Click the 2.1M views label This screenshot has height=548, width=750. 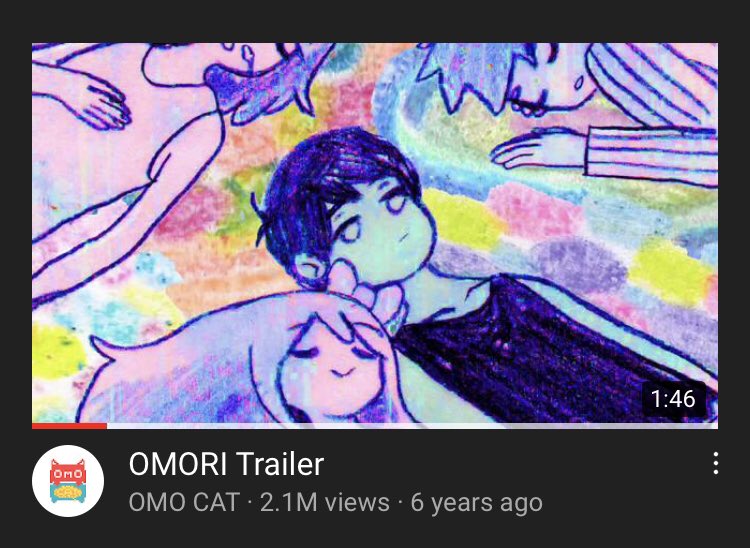pos(325,503)
